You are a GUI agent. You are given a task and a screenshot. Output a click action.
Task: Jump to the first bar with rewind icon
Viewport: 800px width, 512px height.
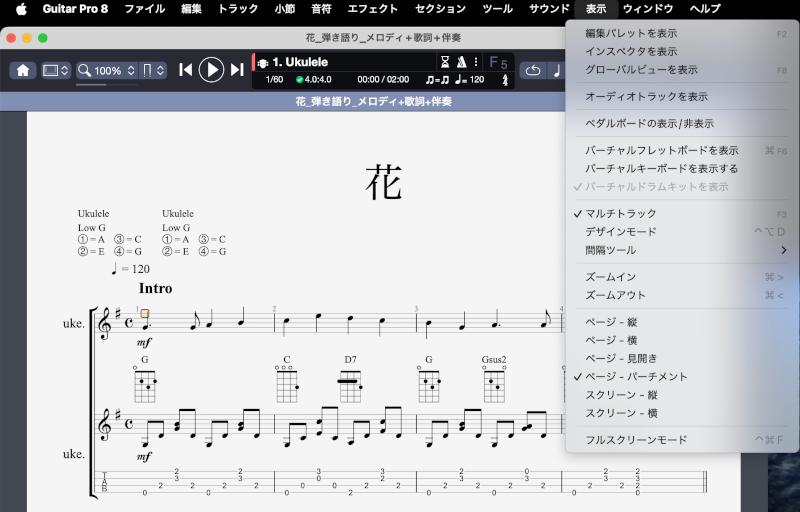(x=185, y=70)
